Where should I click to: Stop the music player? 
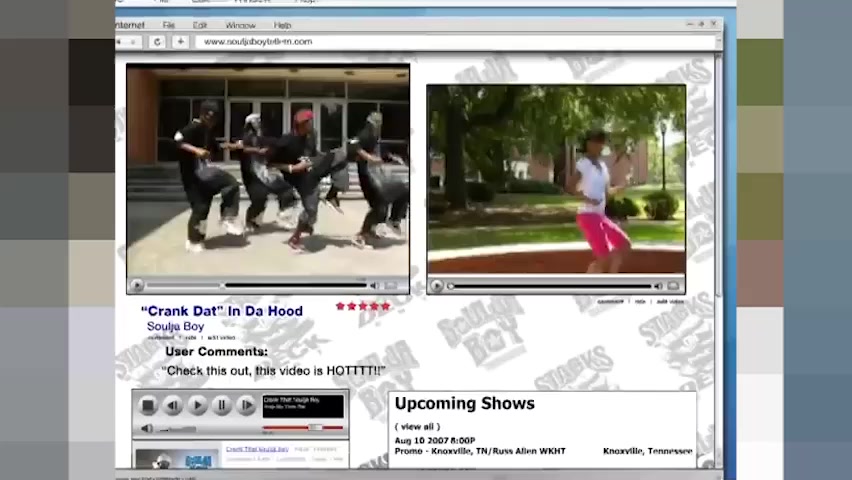pos(147,406)
